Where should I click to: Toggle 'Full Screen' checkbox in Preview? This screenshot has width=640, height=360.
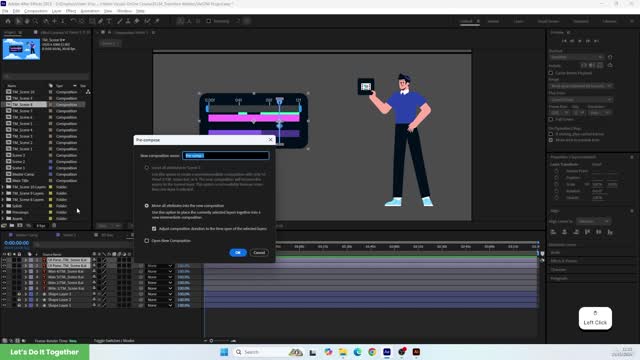coord(551,119)
